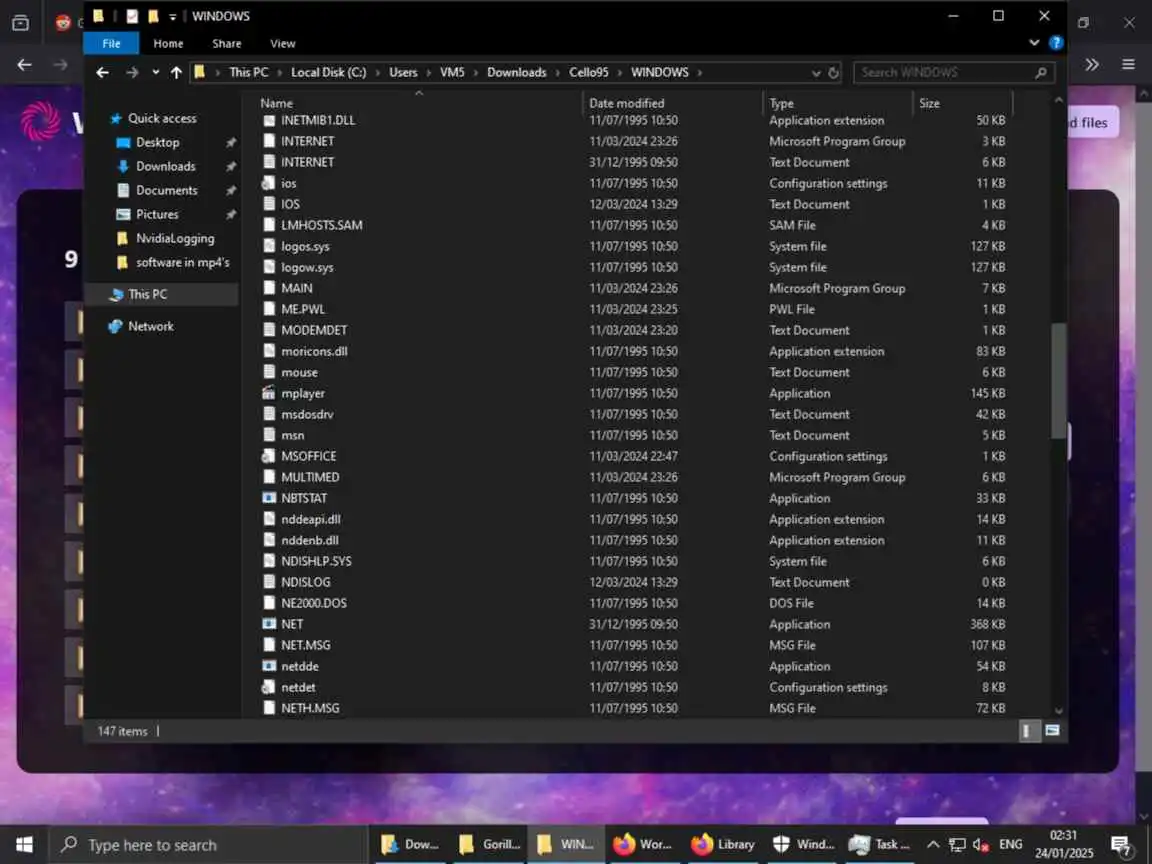This screenshot has height=864, width=1152.
Task: Open the File ribbon tab
Action: (111, 43)
